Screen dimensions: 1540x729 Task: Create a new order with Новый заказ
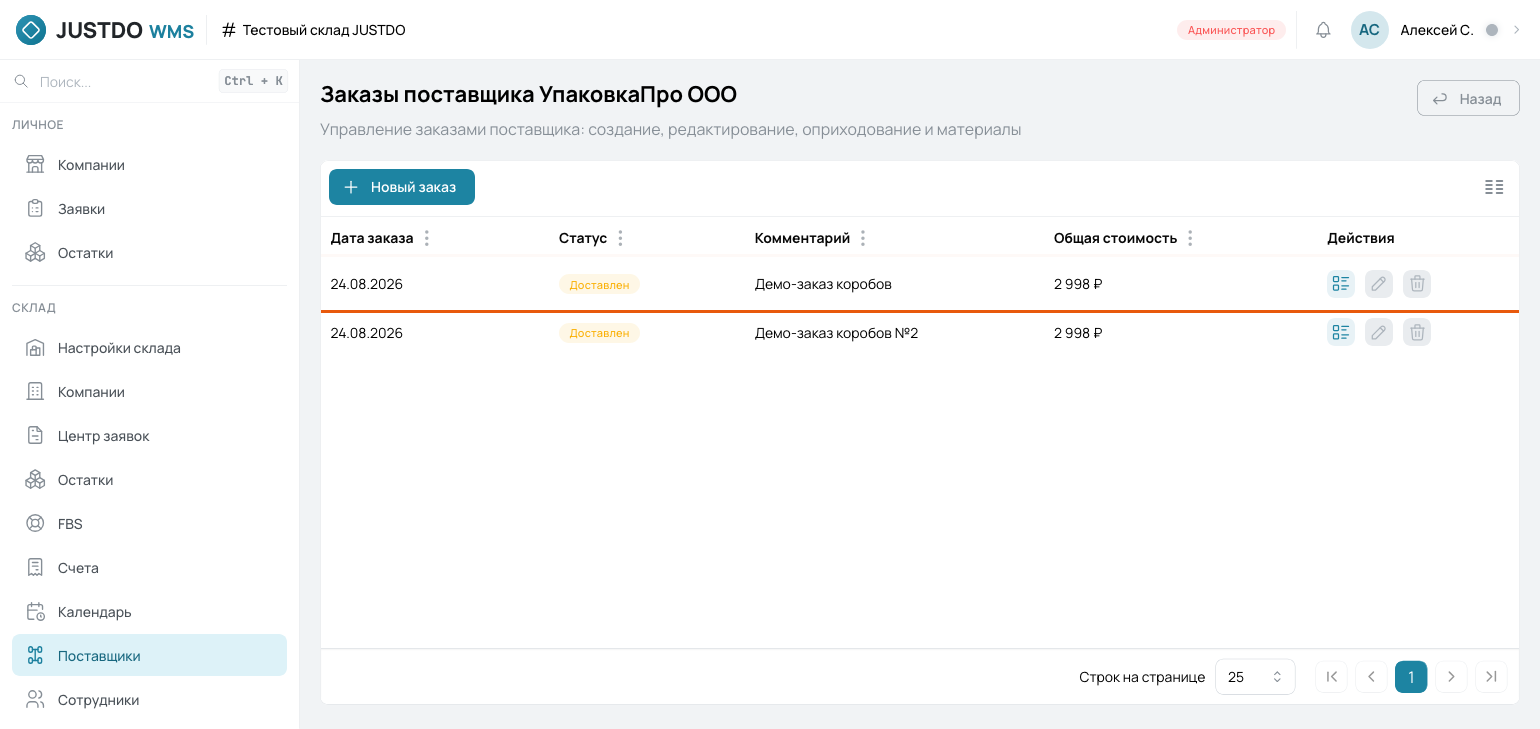(x=402, y=187)
